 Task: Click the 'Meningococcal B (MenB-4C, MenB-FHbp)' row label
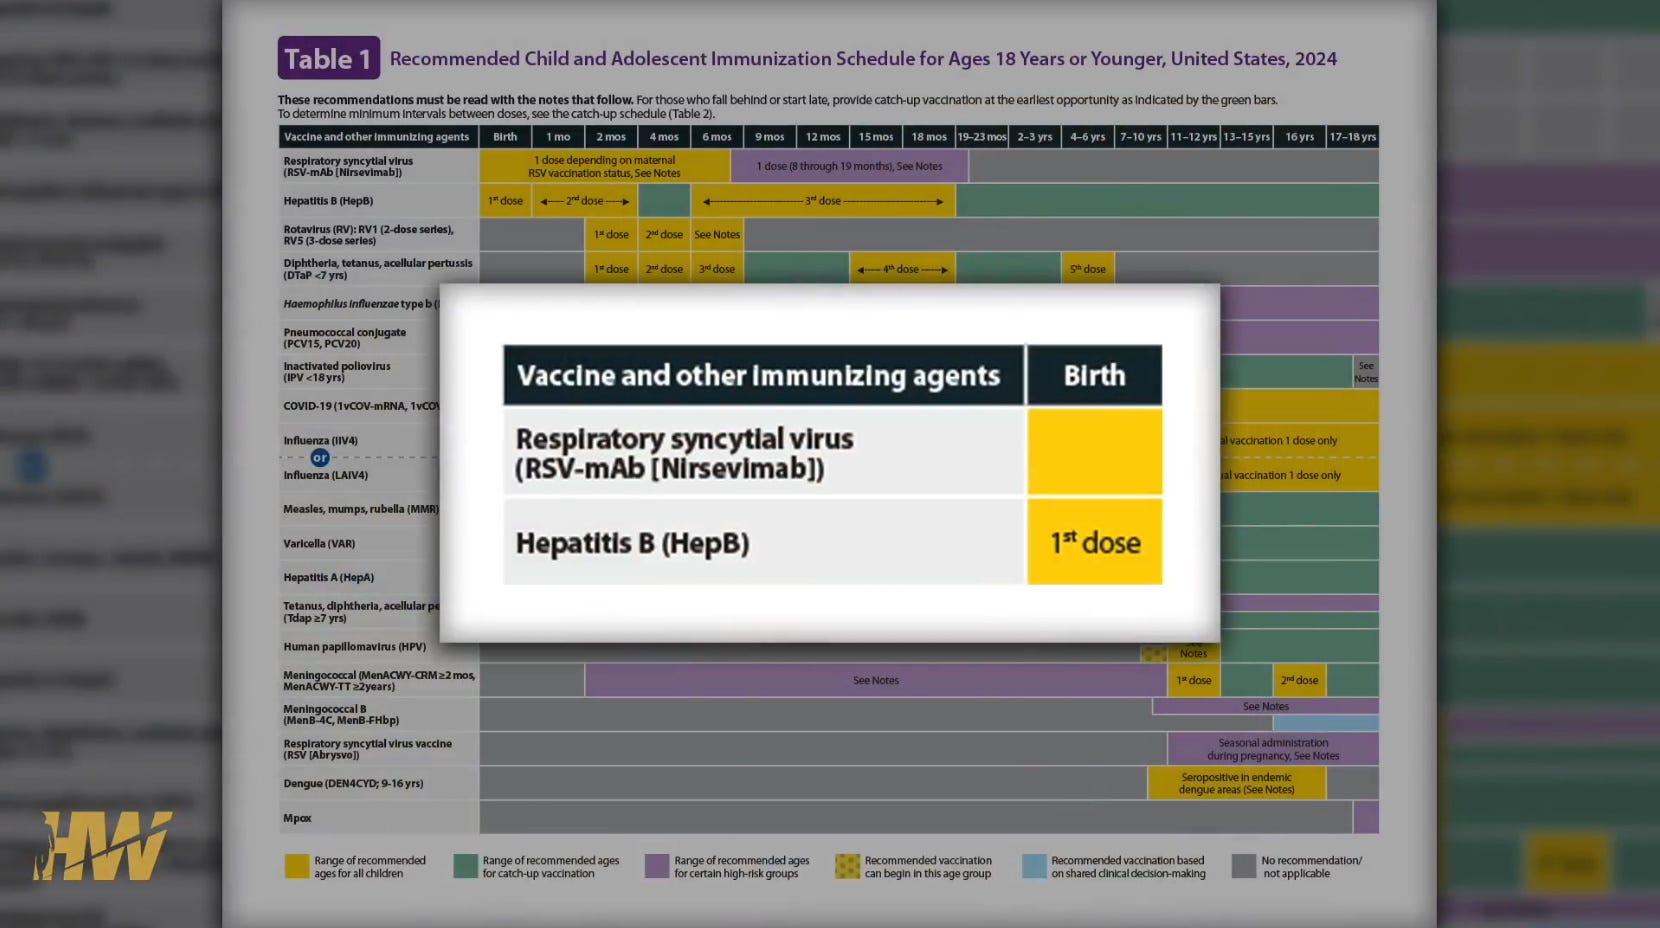[341, 715]
